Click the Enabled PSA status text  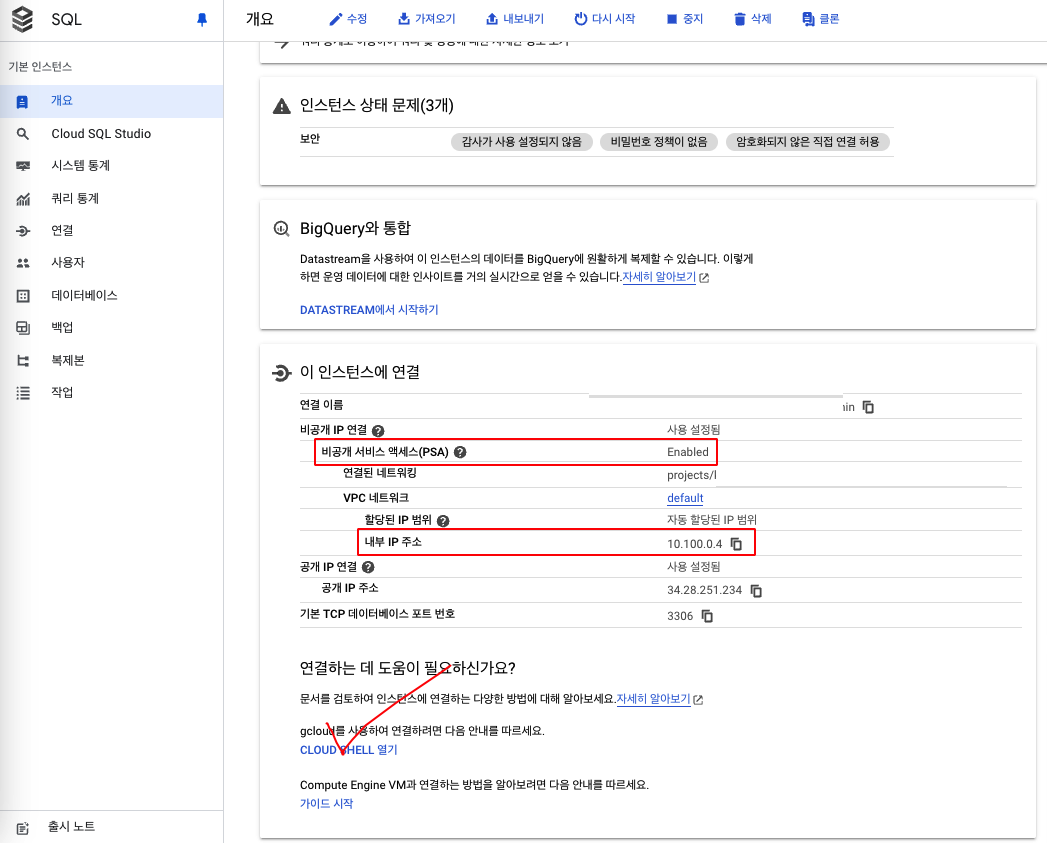[688, 452]
